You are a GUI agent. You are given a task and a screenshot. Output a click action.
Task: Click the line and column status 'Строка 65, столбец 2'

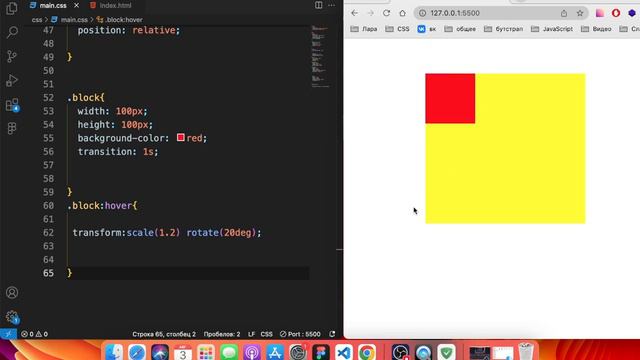pyautogui.click(x=164, y=334)
